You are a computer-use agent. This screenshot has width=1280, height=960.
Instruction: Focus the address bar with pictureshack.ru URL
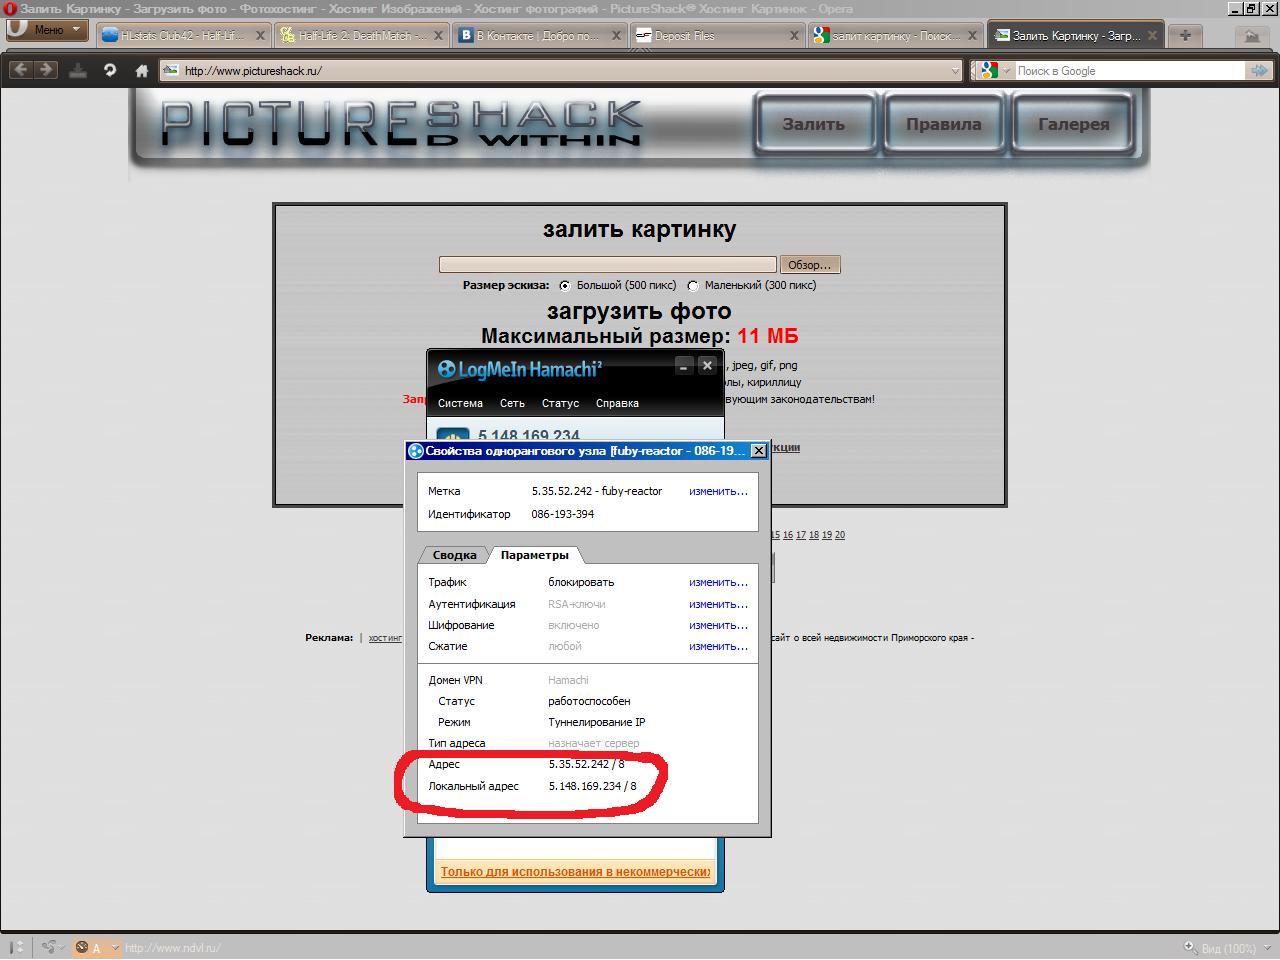coord(560,70)
